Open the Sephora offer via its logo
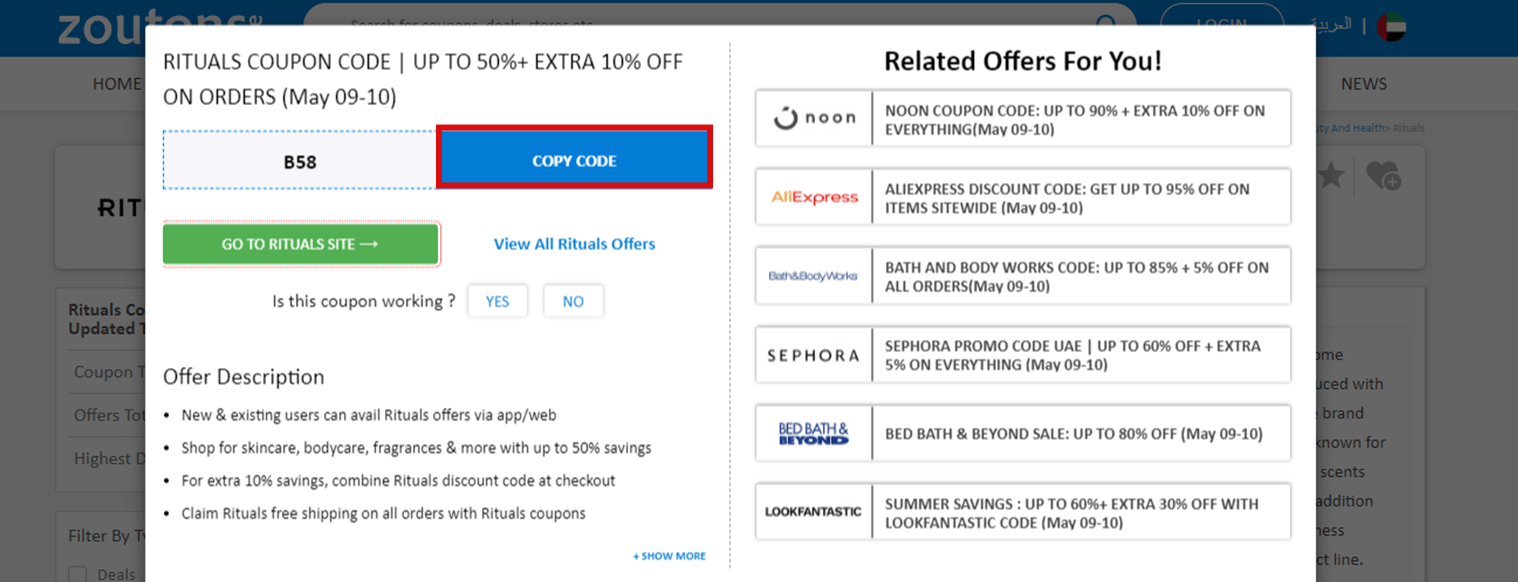The image size is (1518, 582). [x=811, y=354]
